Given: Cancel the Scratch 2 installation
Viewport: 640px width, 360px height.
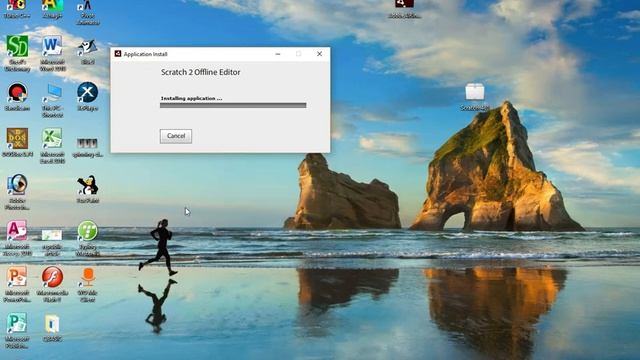Looking at the screenshot, I should 176,136.
